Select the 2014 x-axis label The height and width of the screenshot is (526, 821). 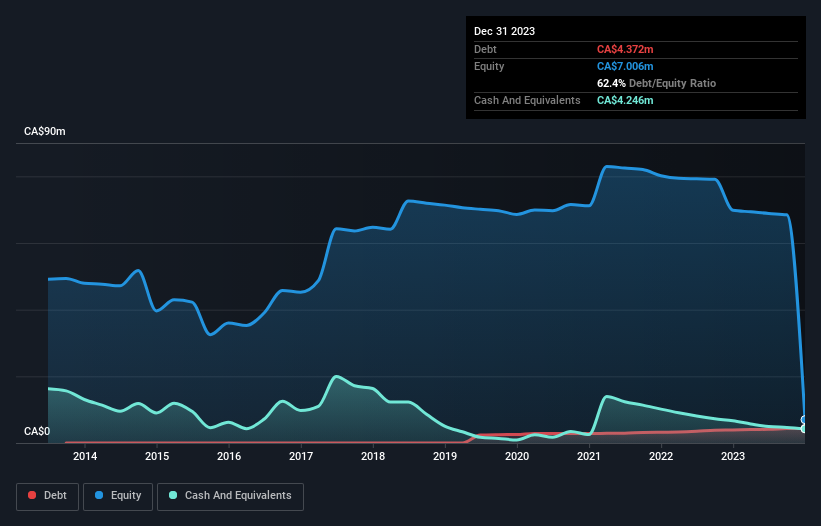pyautogui.click(x=85, y=456)
